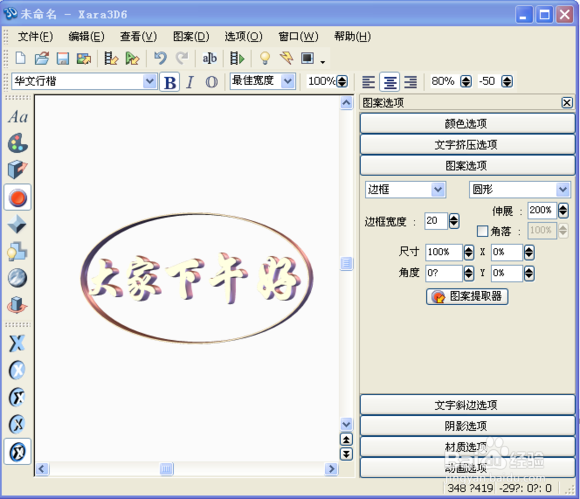Open the 文件(F) menu
580x499 pixels.
pyautogui.click(x=36, y=36)
